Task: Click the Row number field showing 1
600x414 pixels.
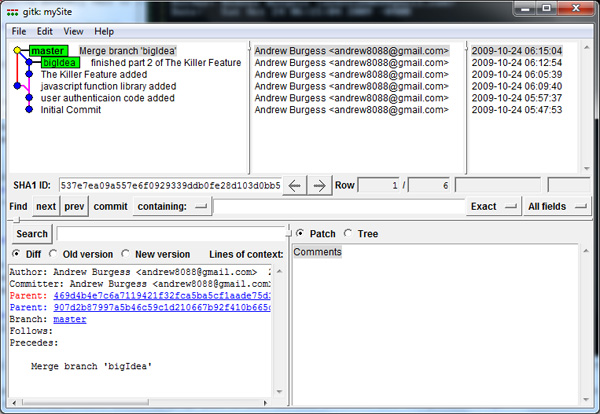Action: click(378, 186)
